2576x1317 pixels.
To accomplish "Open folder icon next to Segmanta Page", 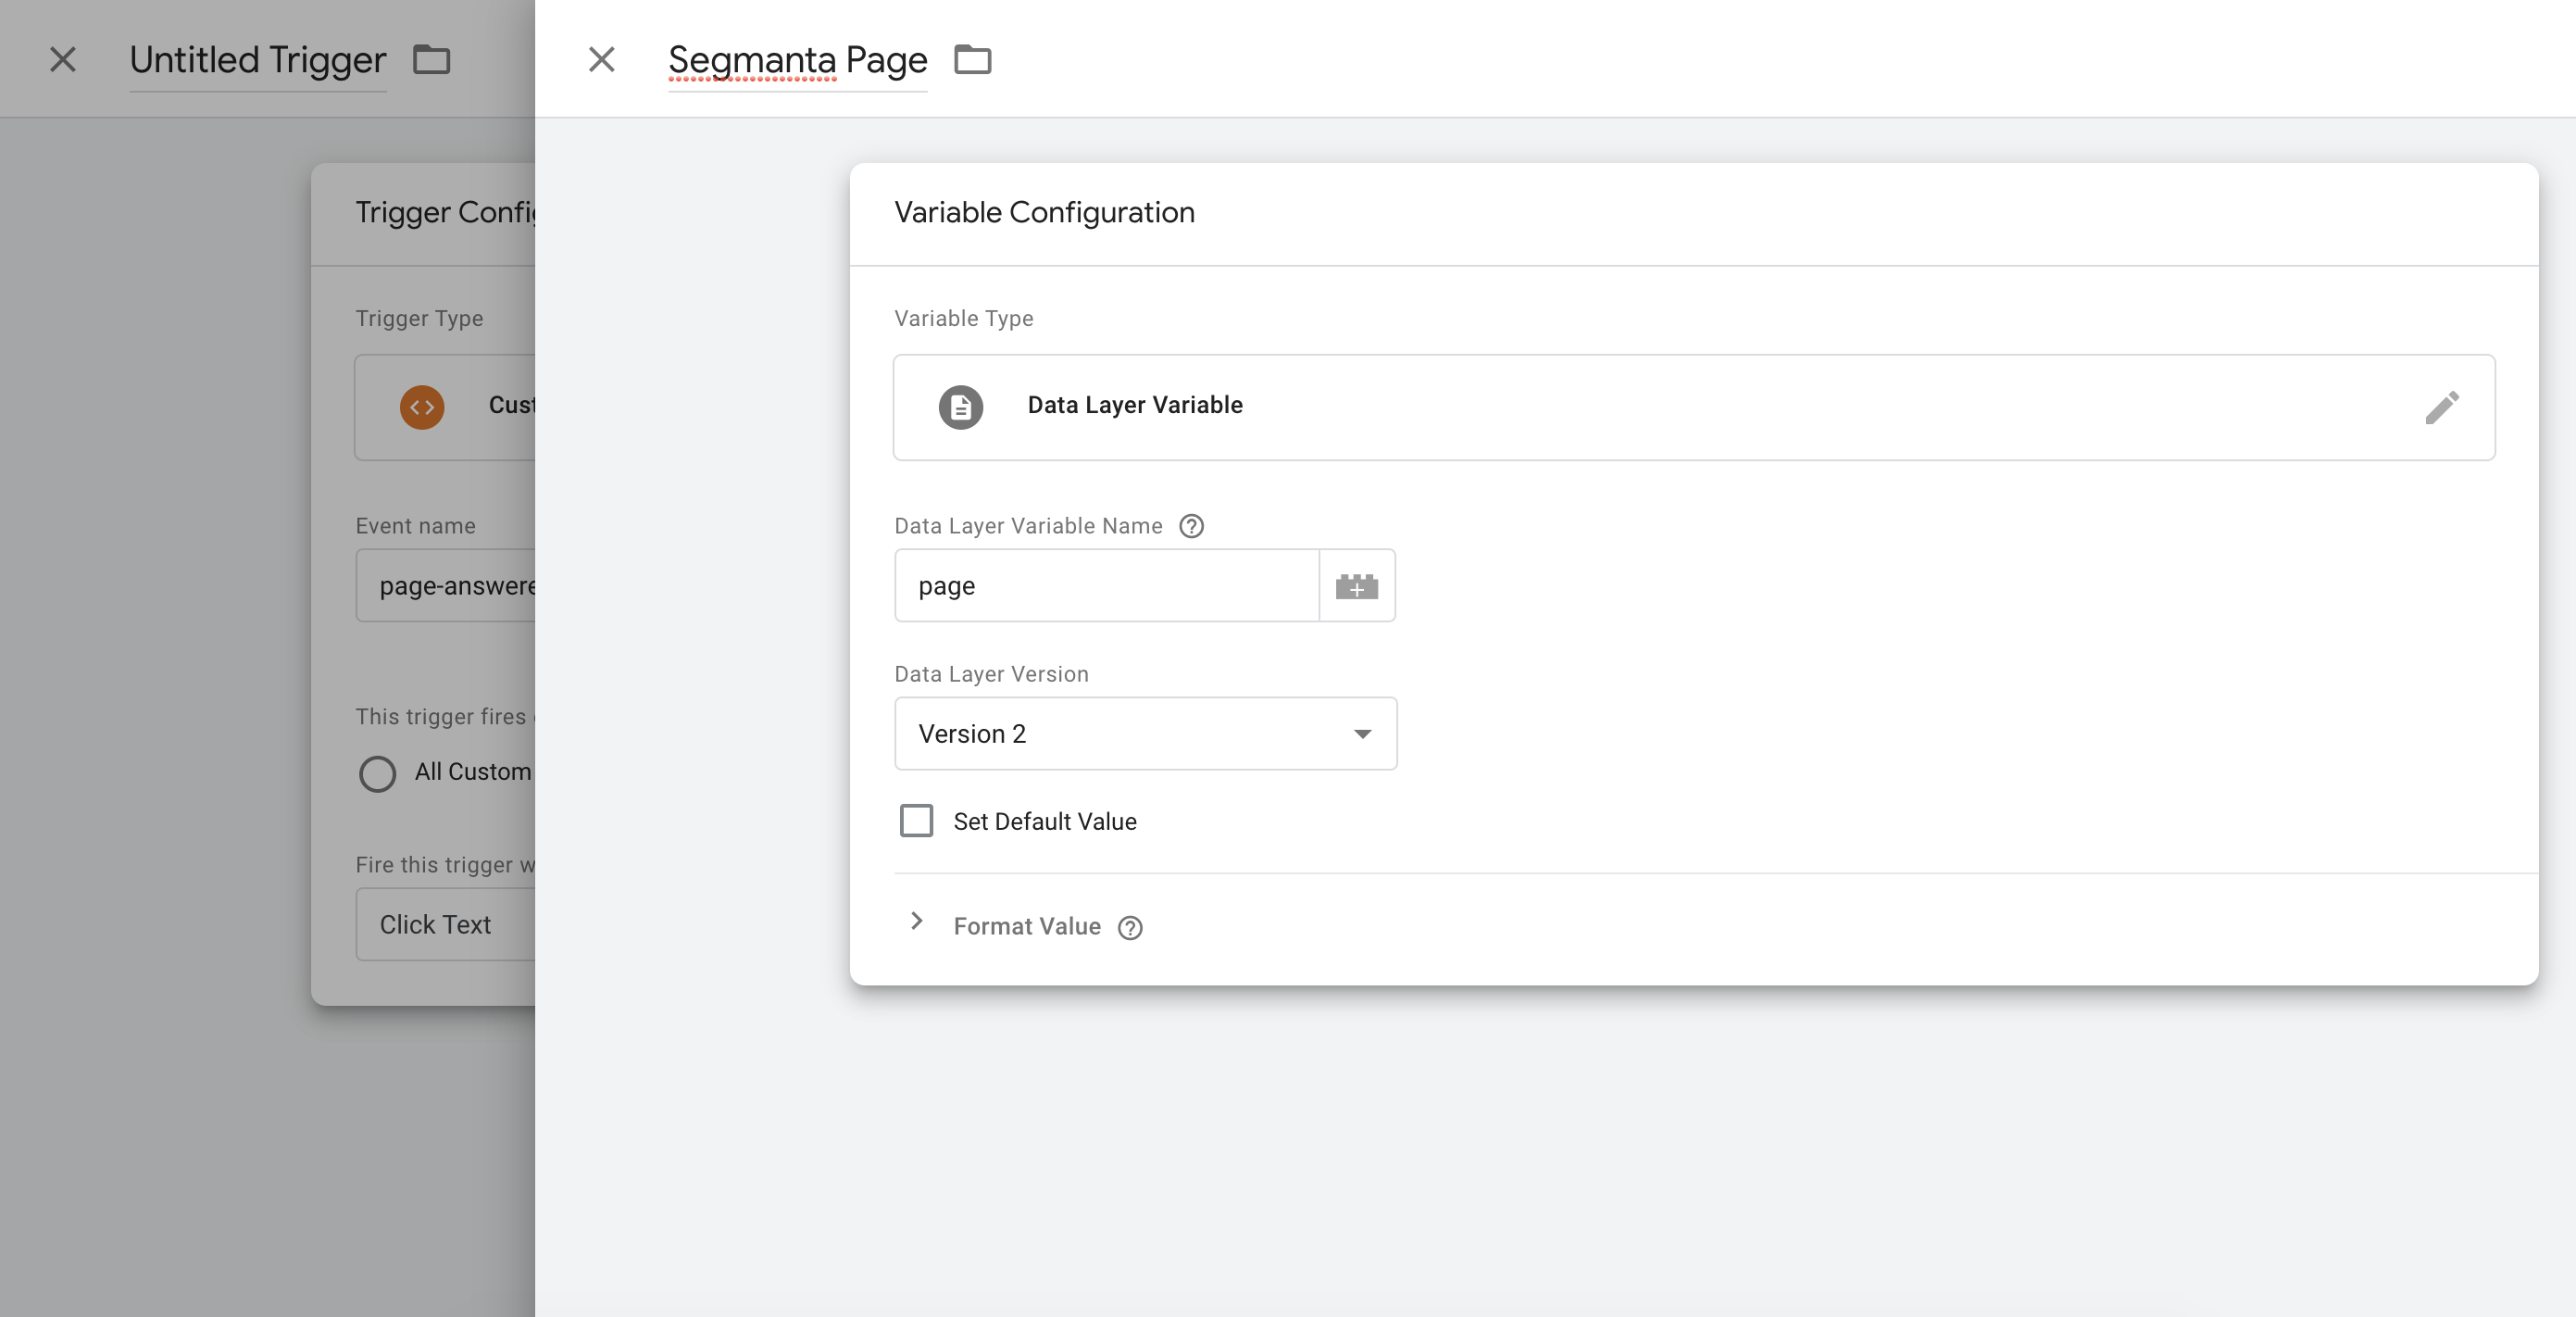I will click(972, 59).
